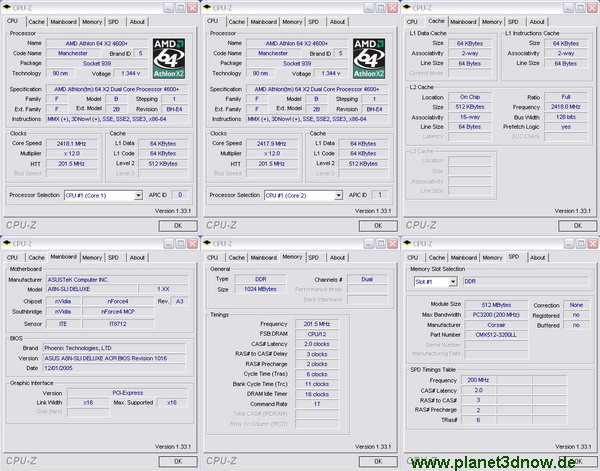Screen dimensions: 600x471
Task: Click the 2418.0 MHz L2 frequency value
Action: (566, 107)
